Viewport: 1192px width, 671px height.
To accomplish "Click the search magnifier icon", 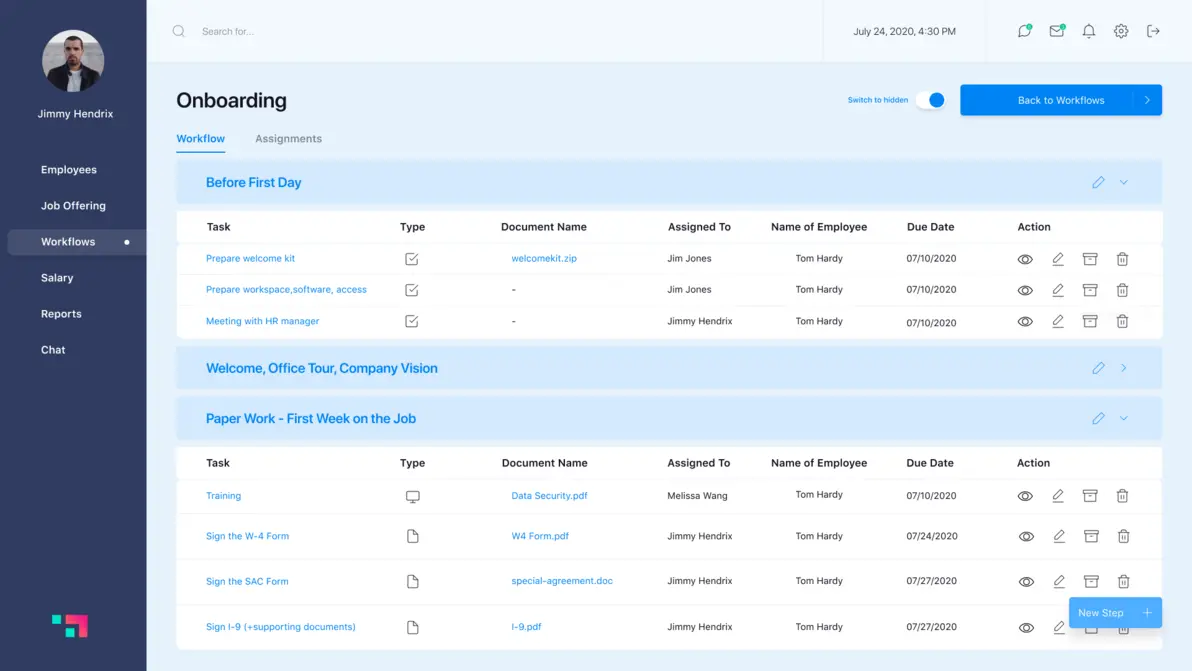I will point(179,31).
